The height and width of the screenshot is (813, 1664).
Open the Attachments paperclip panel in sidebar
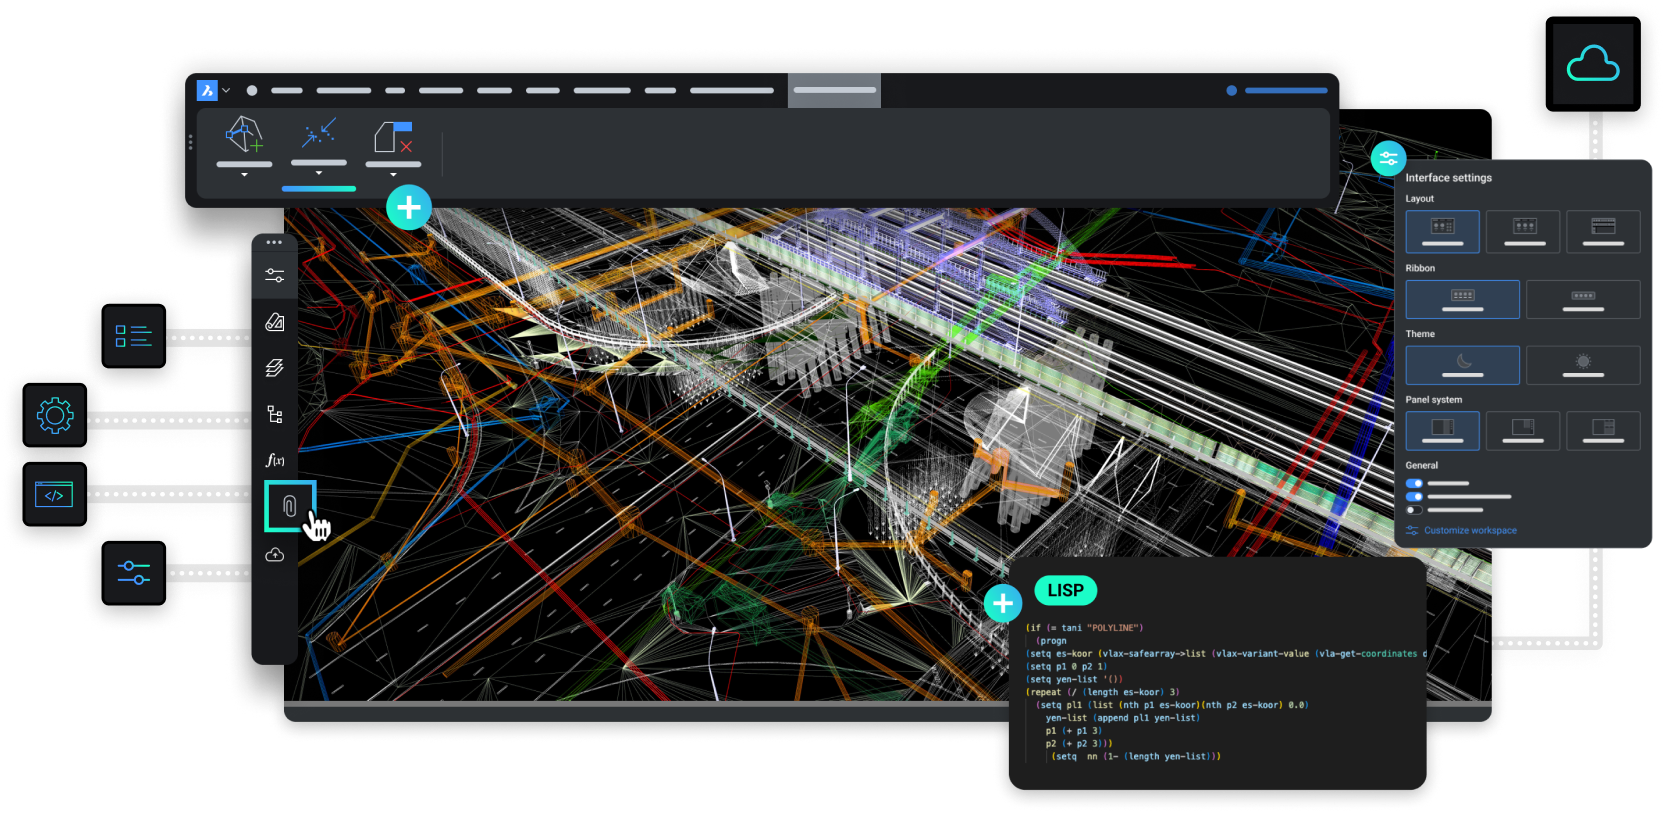tap(289, 506)
